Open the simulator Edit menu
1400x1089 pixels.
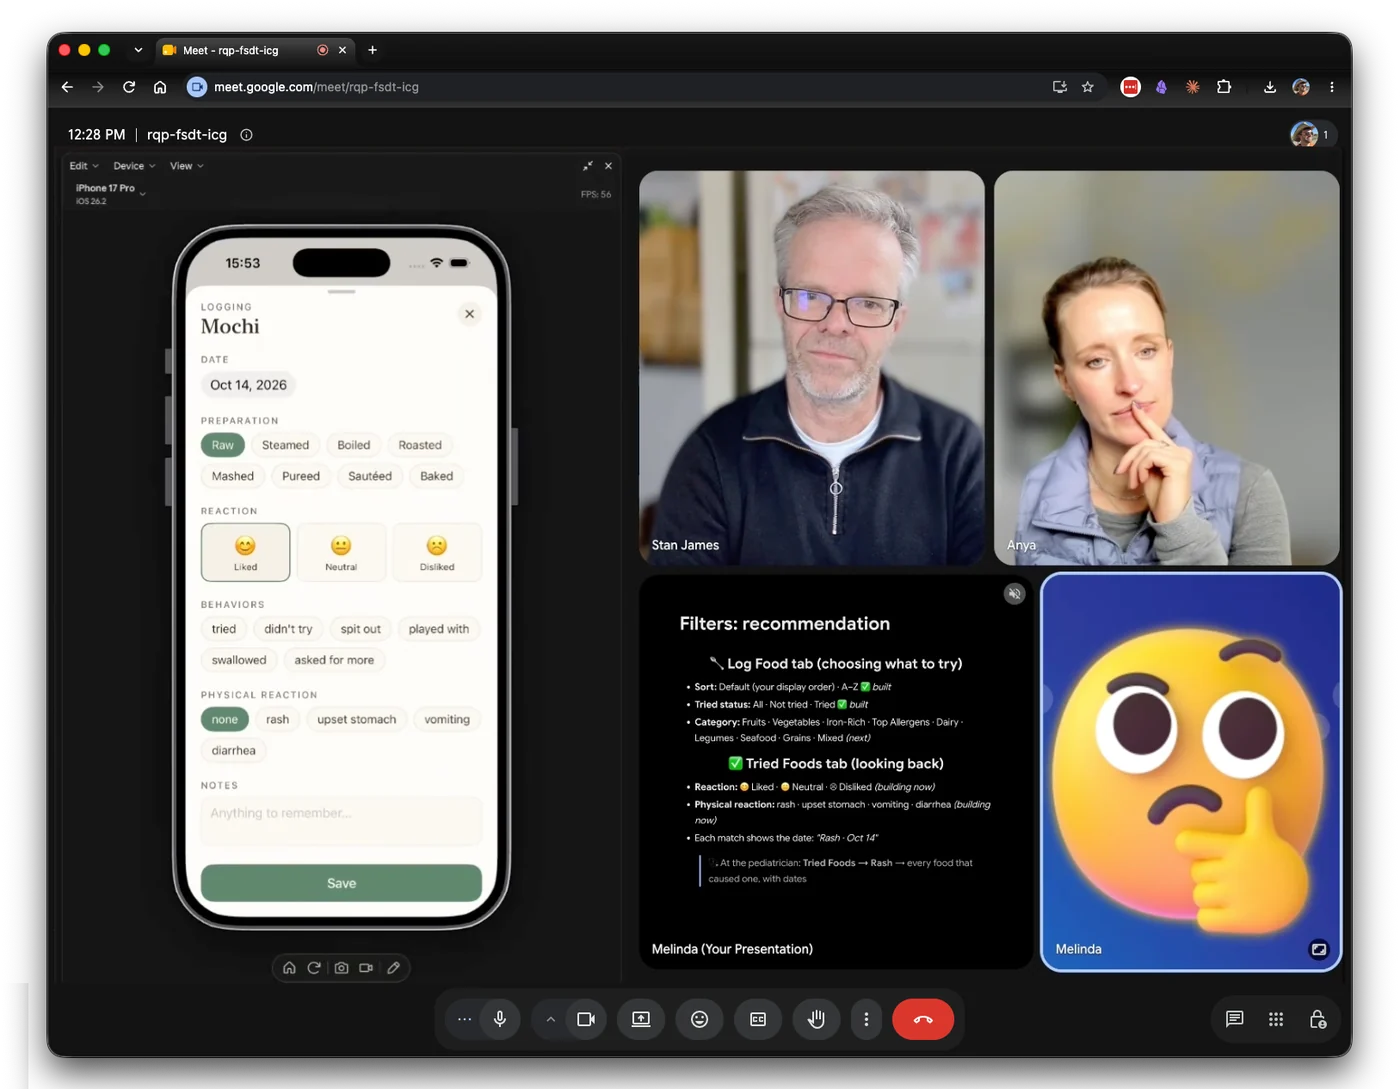83,166
